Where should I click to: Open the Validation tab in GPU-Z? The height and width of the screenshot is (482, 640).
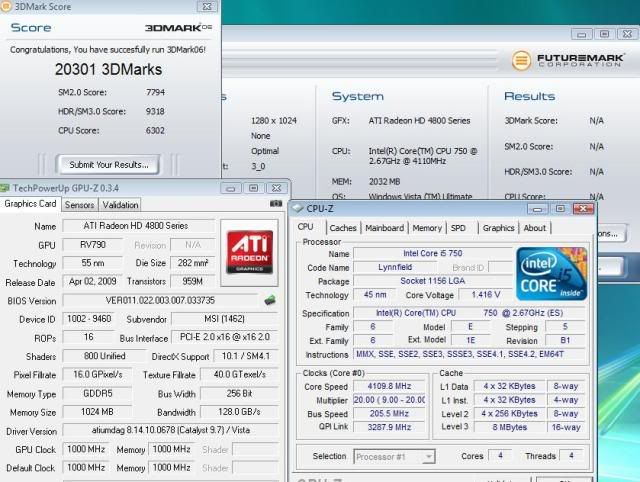click(x=121, y=205)
